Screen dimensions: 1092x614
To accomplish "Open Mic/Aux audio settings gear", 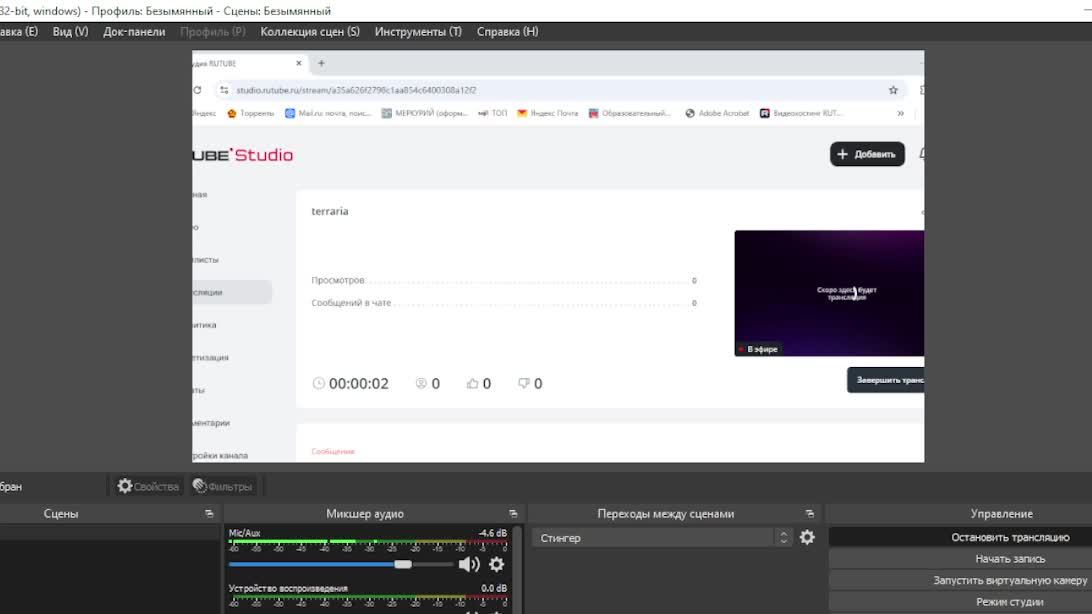I will (497, 565).
